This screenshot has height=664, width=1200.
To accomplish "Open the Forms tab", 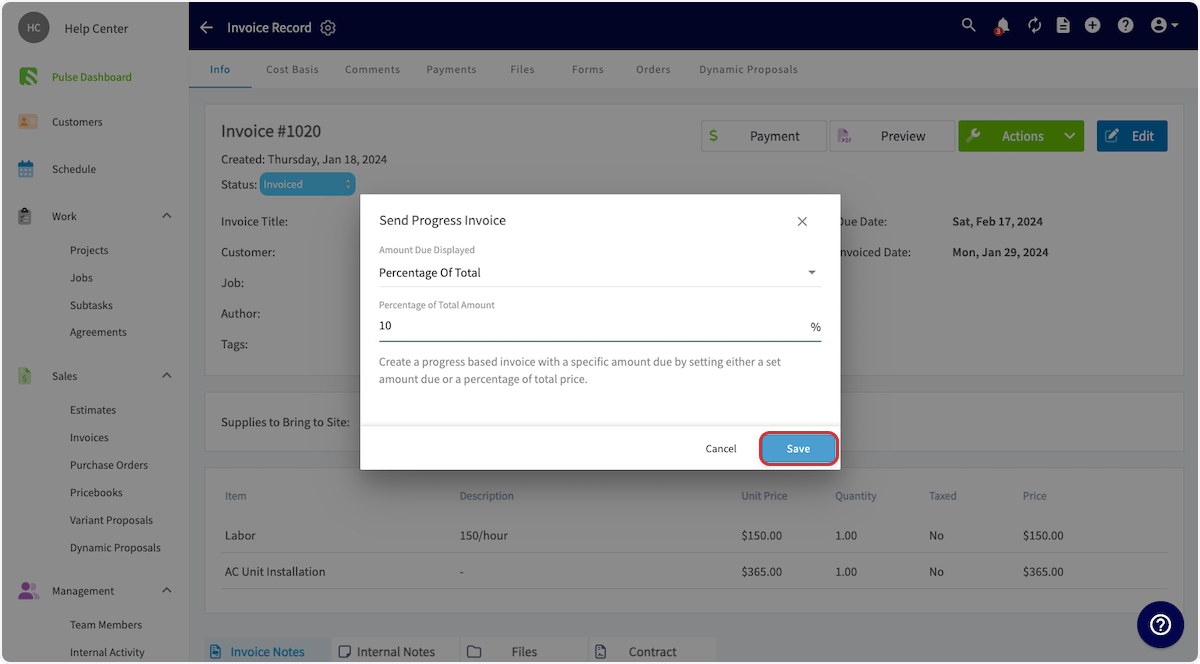I will pyautogui.click(x=588, y=70).
